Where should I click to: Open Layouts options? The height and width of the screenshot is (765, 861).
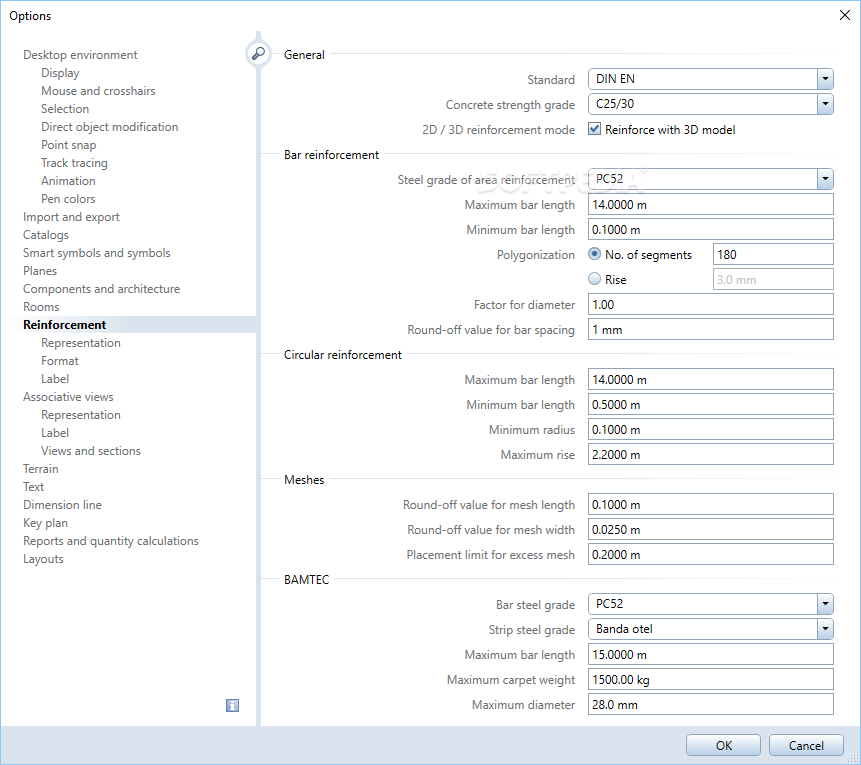(x=43, y=559)
